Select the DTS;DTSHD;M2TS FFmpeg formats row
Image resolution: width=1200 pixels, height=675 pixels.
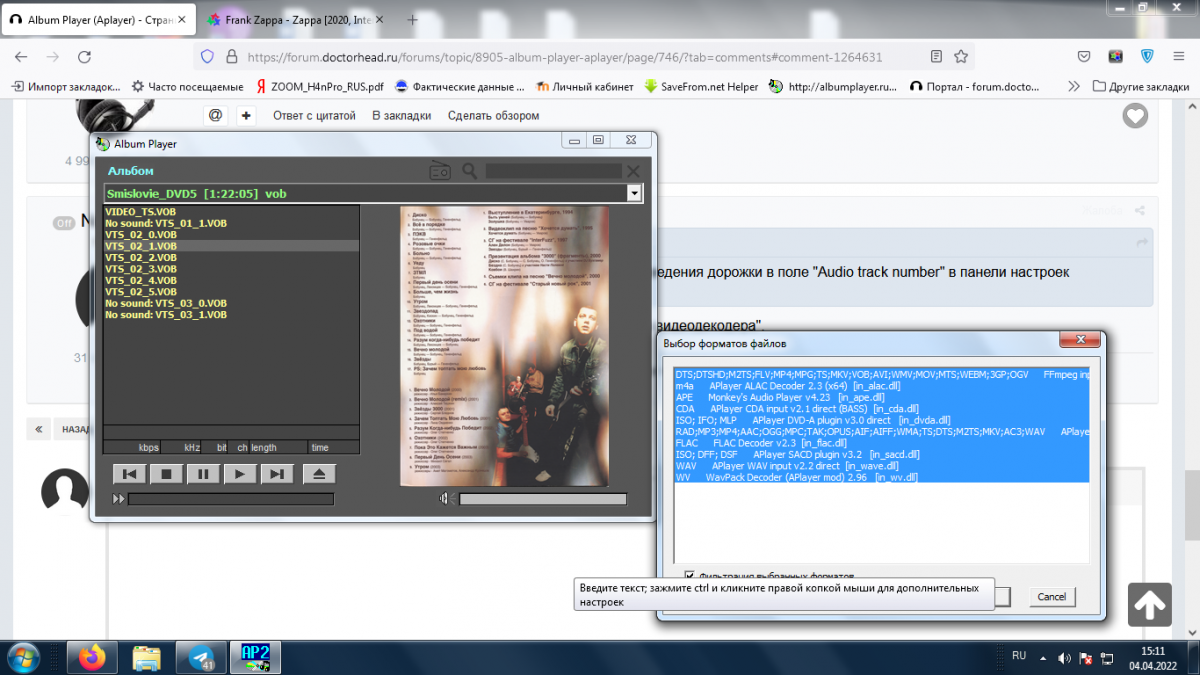[882, 374]
